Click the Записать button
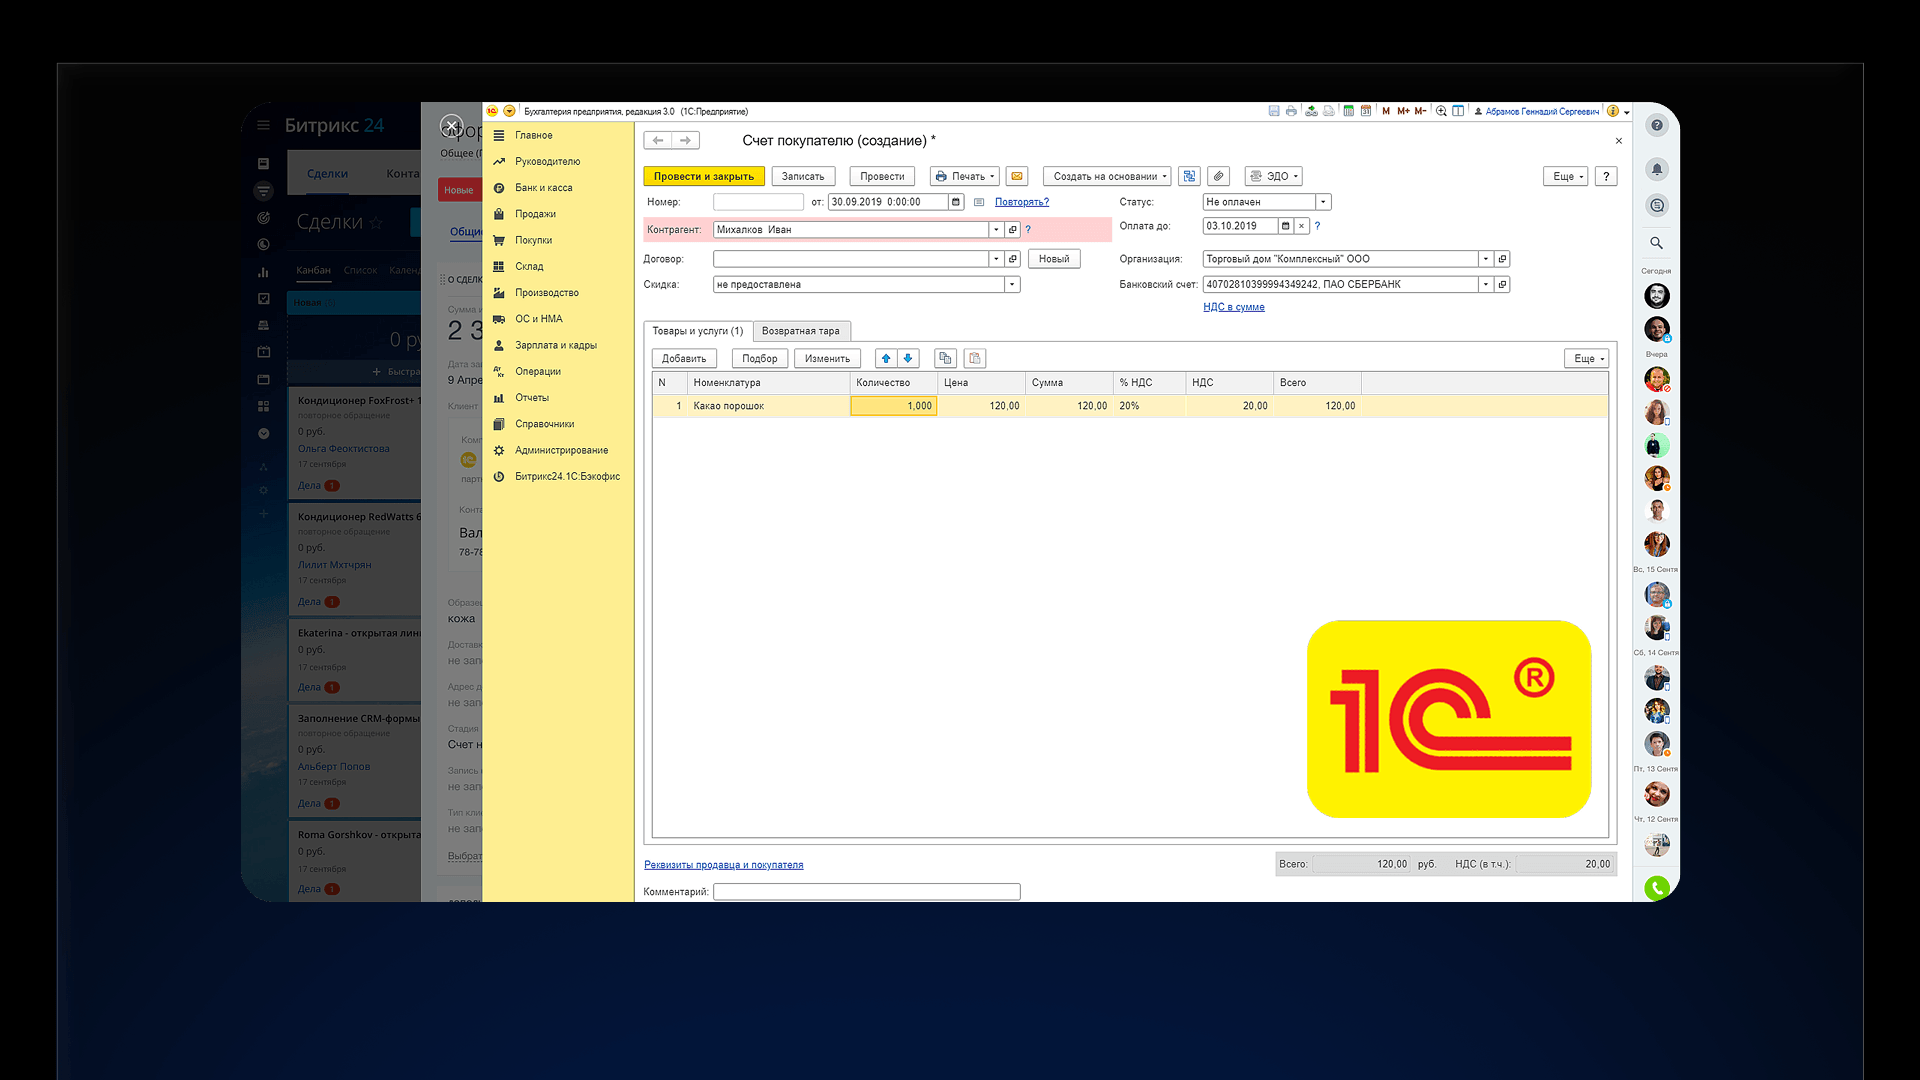Screen dimensions: 1920x1080 pyautogui.click(x=803, y=176)
